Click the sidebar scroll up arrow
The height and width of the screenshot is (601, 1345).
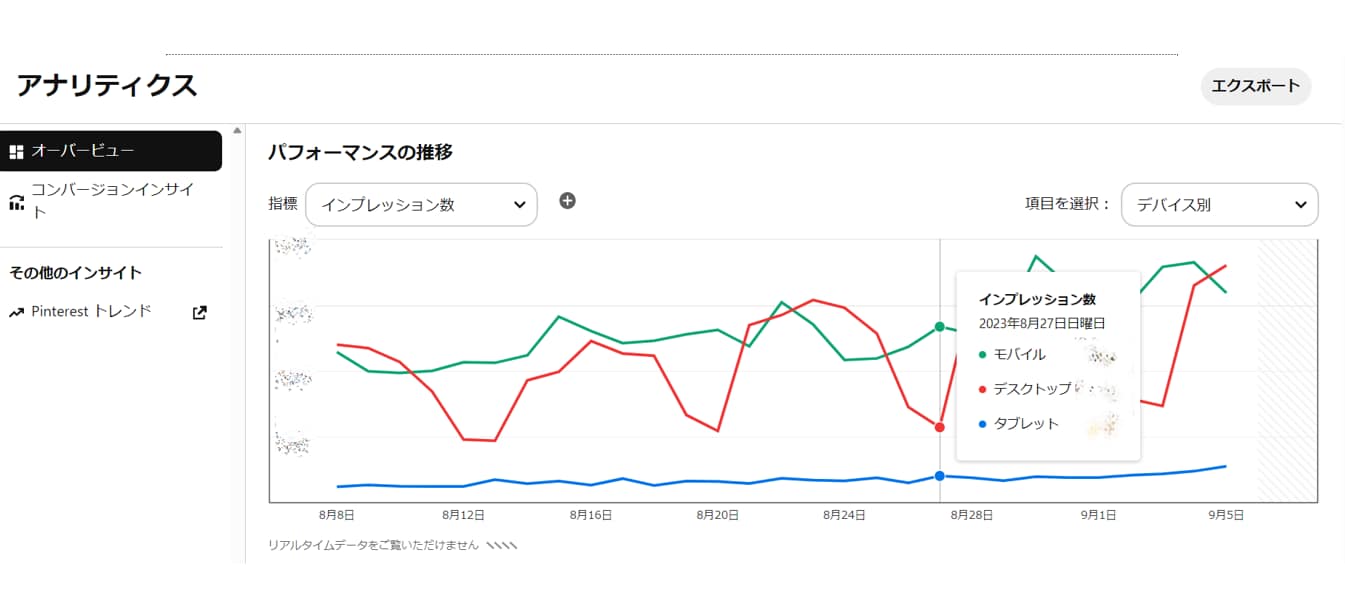237,130
